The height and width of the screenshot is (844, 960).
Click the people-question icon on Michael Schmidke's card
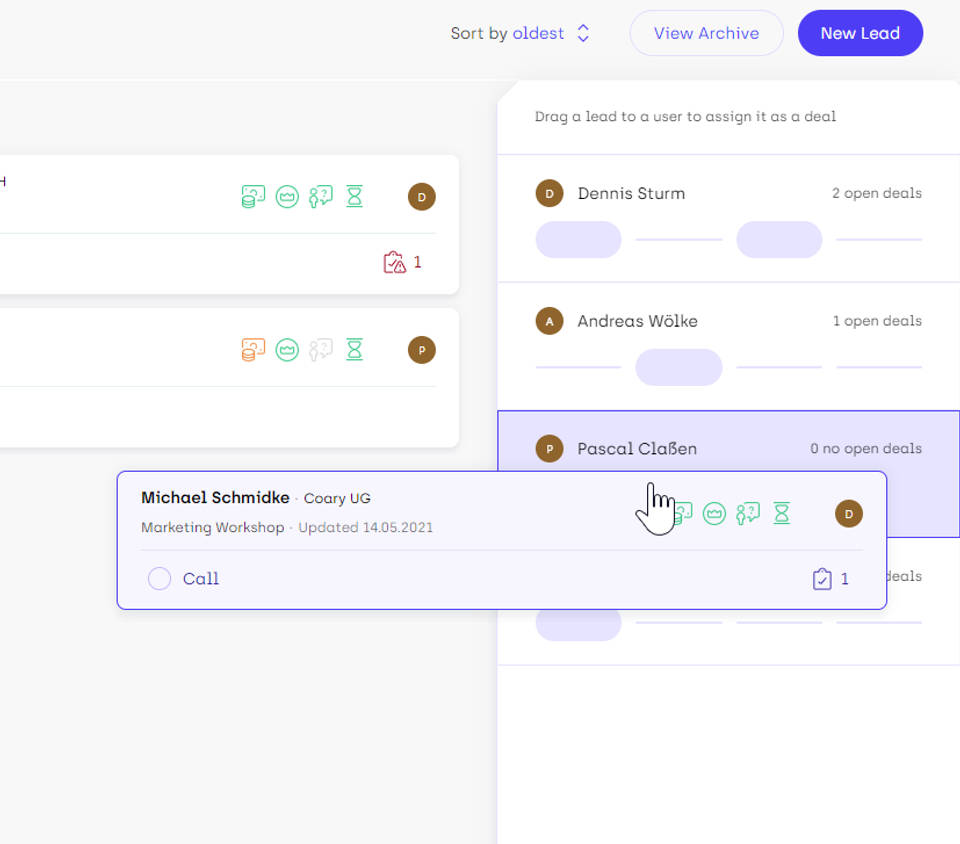pos(748,513)
